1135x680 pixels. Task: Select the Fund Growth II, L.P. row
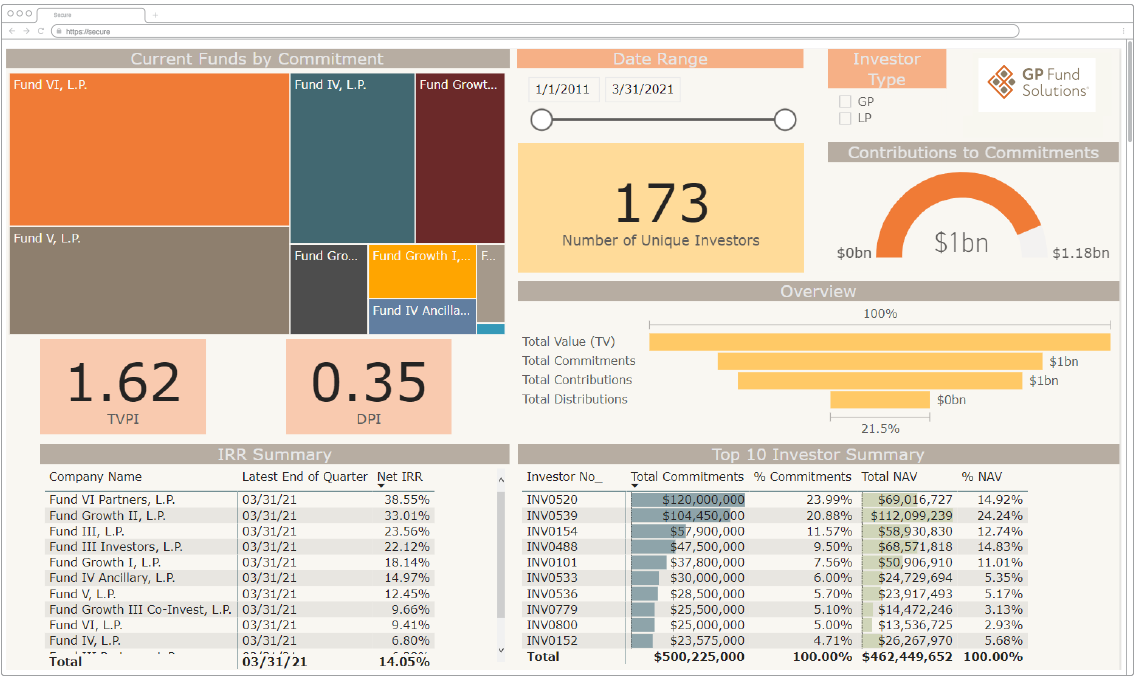click(240, 516)
